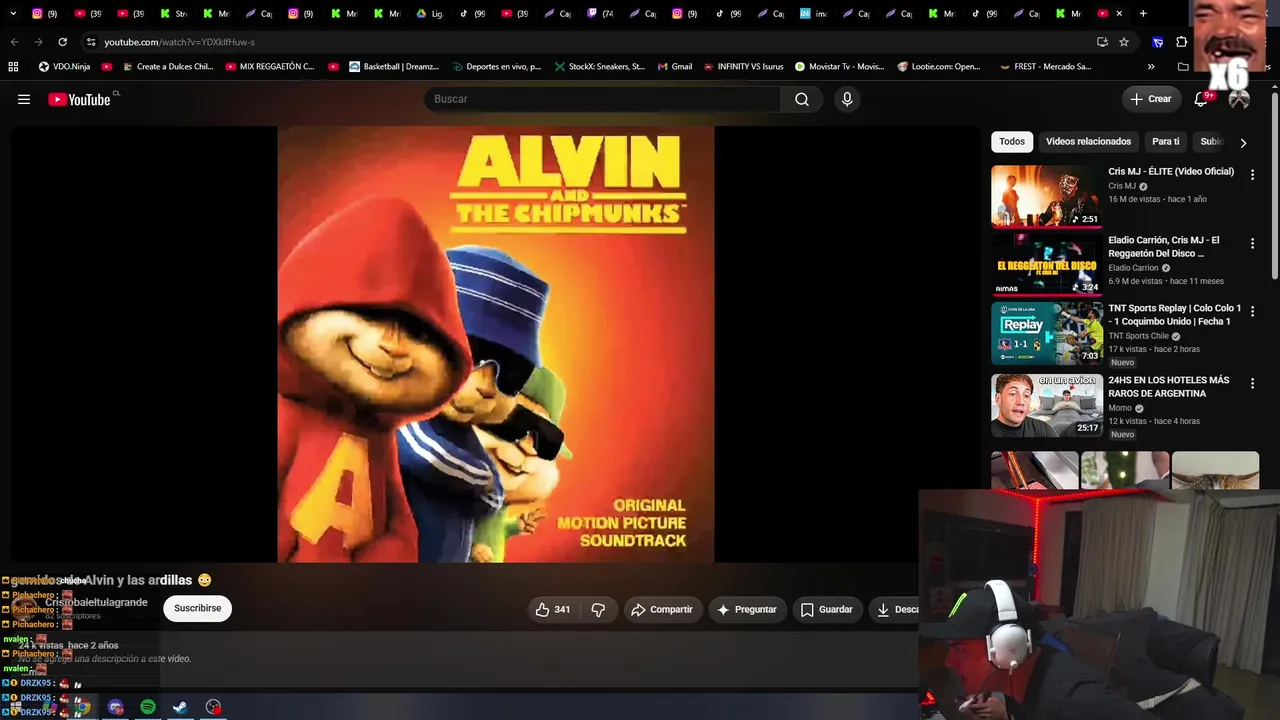Open the MIX REGGAETÓN bookmark
The height and width of the screenshot is (720, 1280).
pos(269,67)
